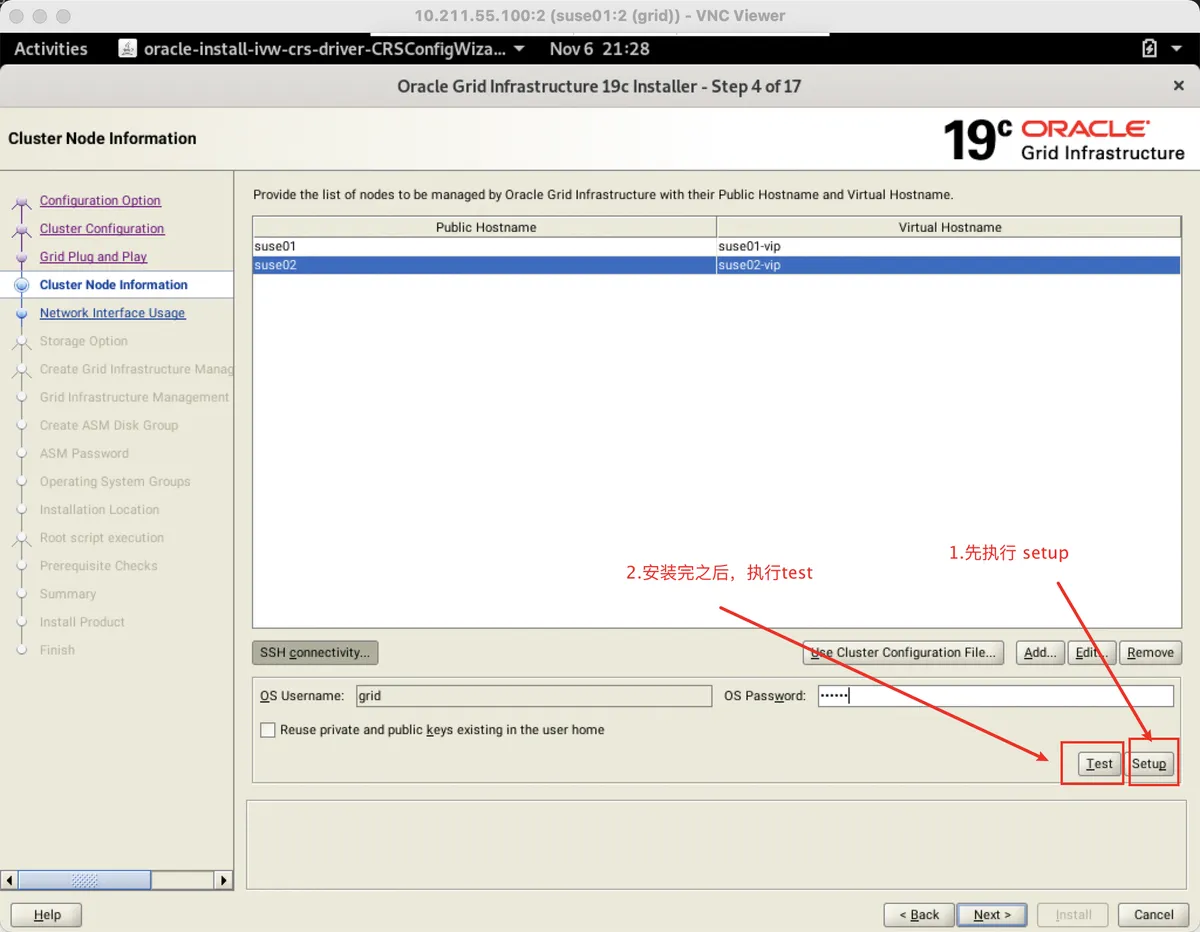Viewport: 1200px width, 932px height.
Task: Open the SSH connectivity panel
Action: (x=314, y=652)
